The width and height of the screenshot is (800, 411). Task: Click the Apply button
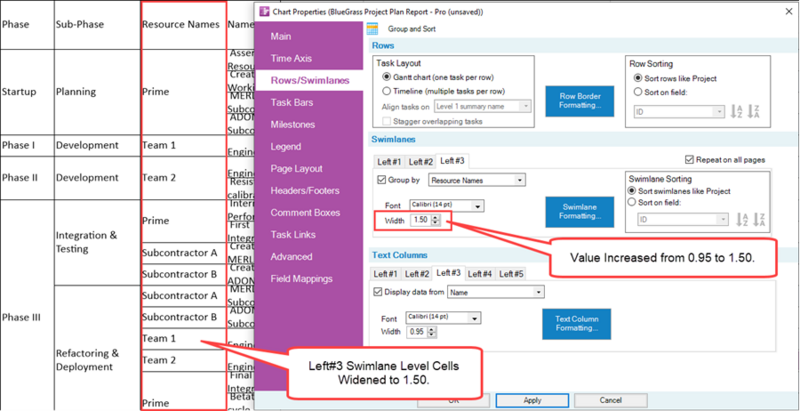(532, 400)
